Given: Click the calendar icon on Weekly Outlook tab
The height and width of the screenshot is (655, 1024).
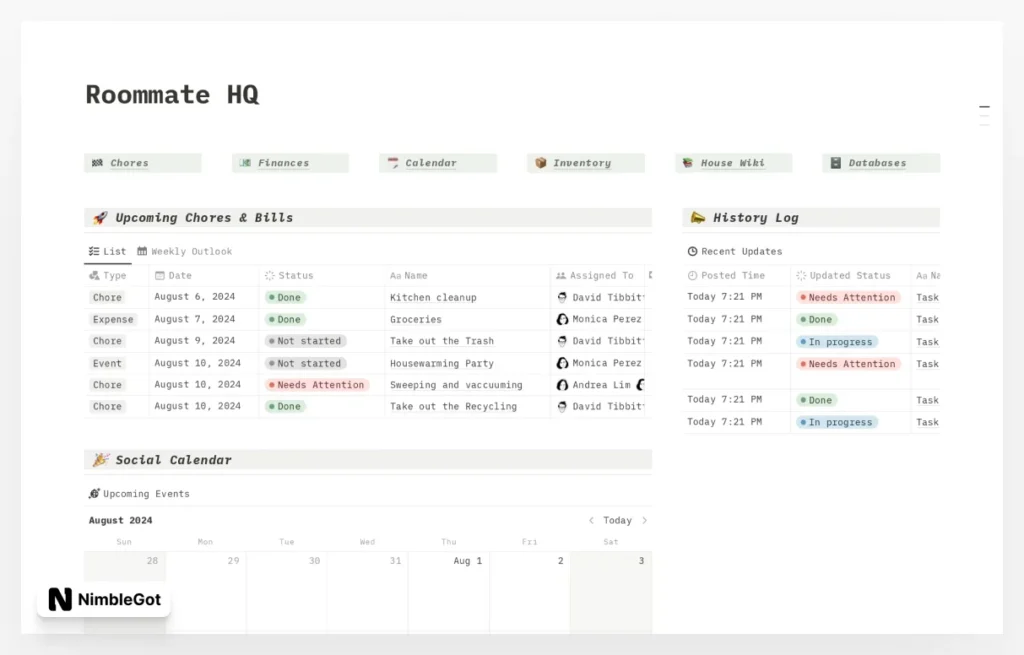Looking at the screenshot, I should coord(142,251).
